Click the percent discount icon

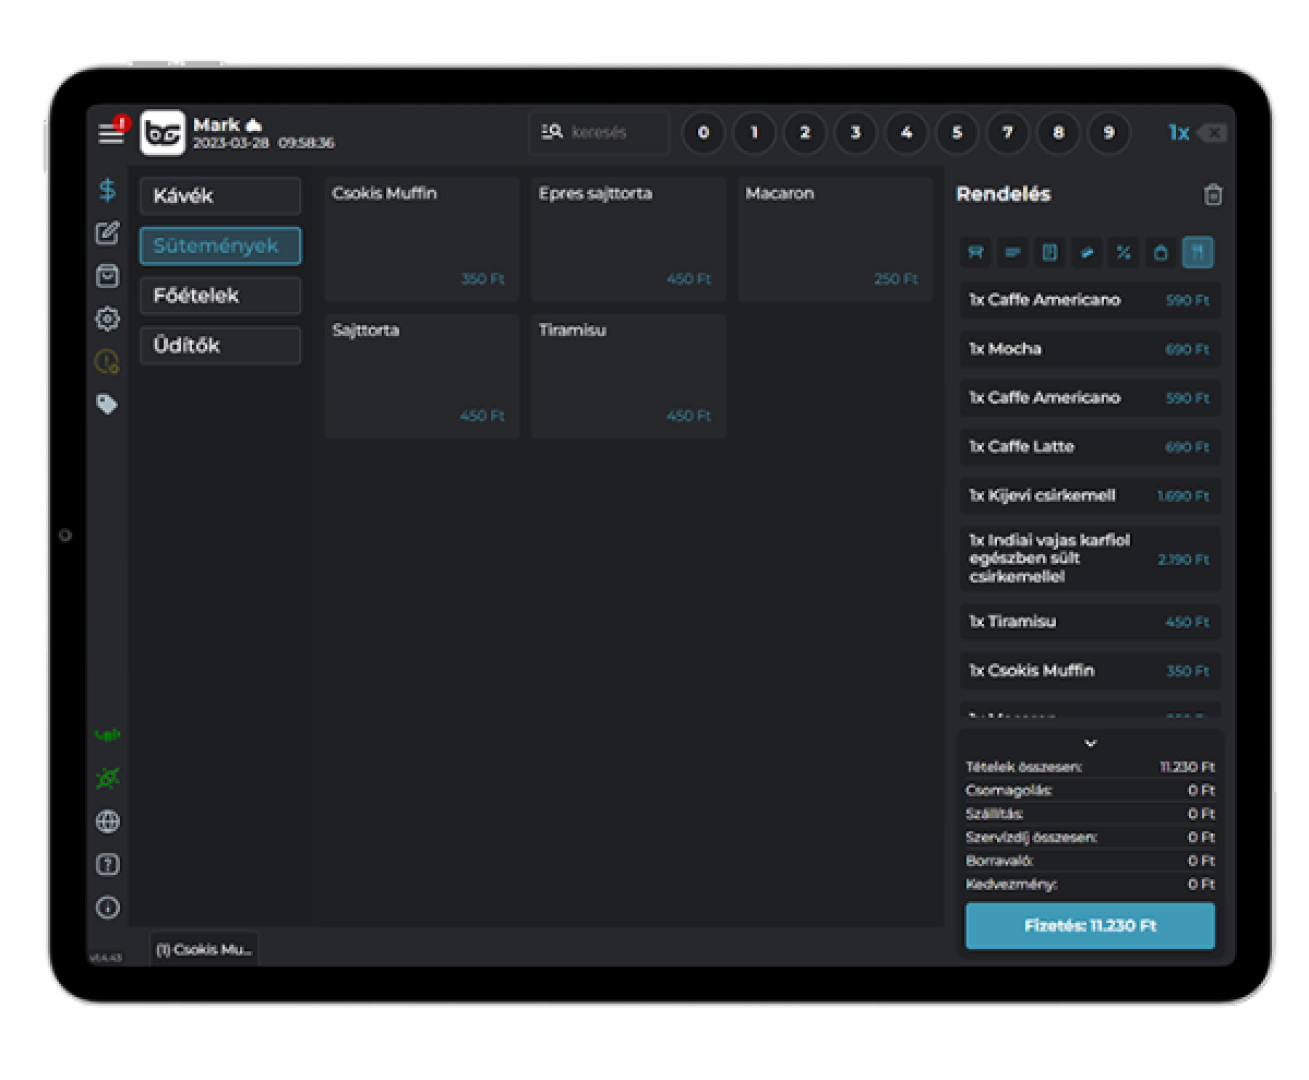[1123, 253]
